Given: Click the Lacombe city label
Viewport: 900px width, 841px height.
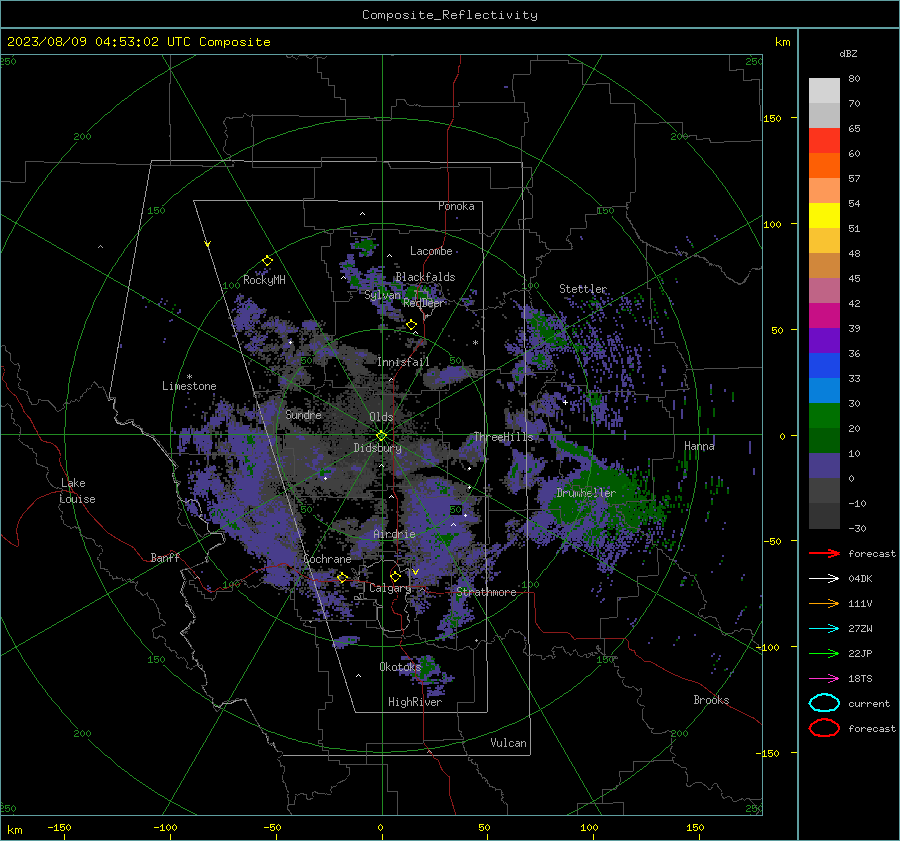Looking at the screenshot, I should pyautogui.click(x=431, y=251).
